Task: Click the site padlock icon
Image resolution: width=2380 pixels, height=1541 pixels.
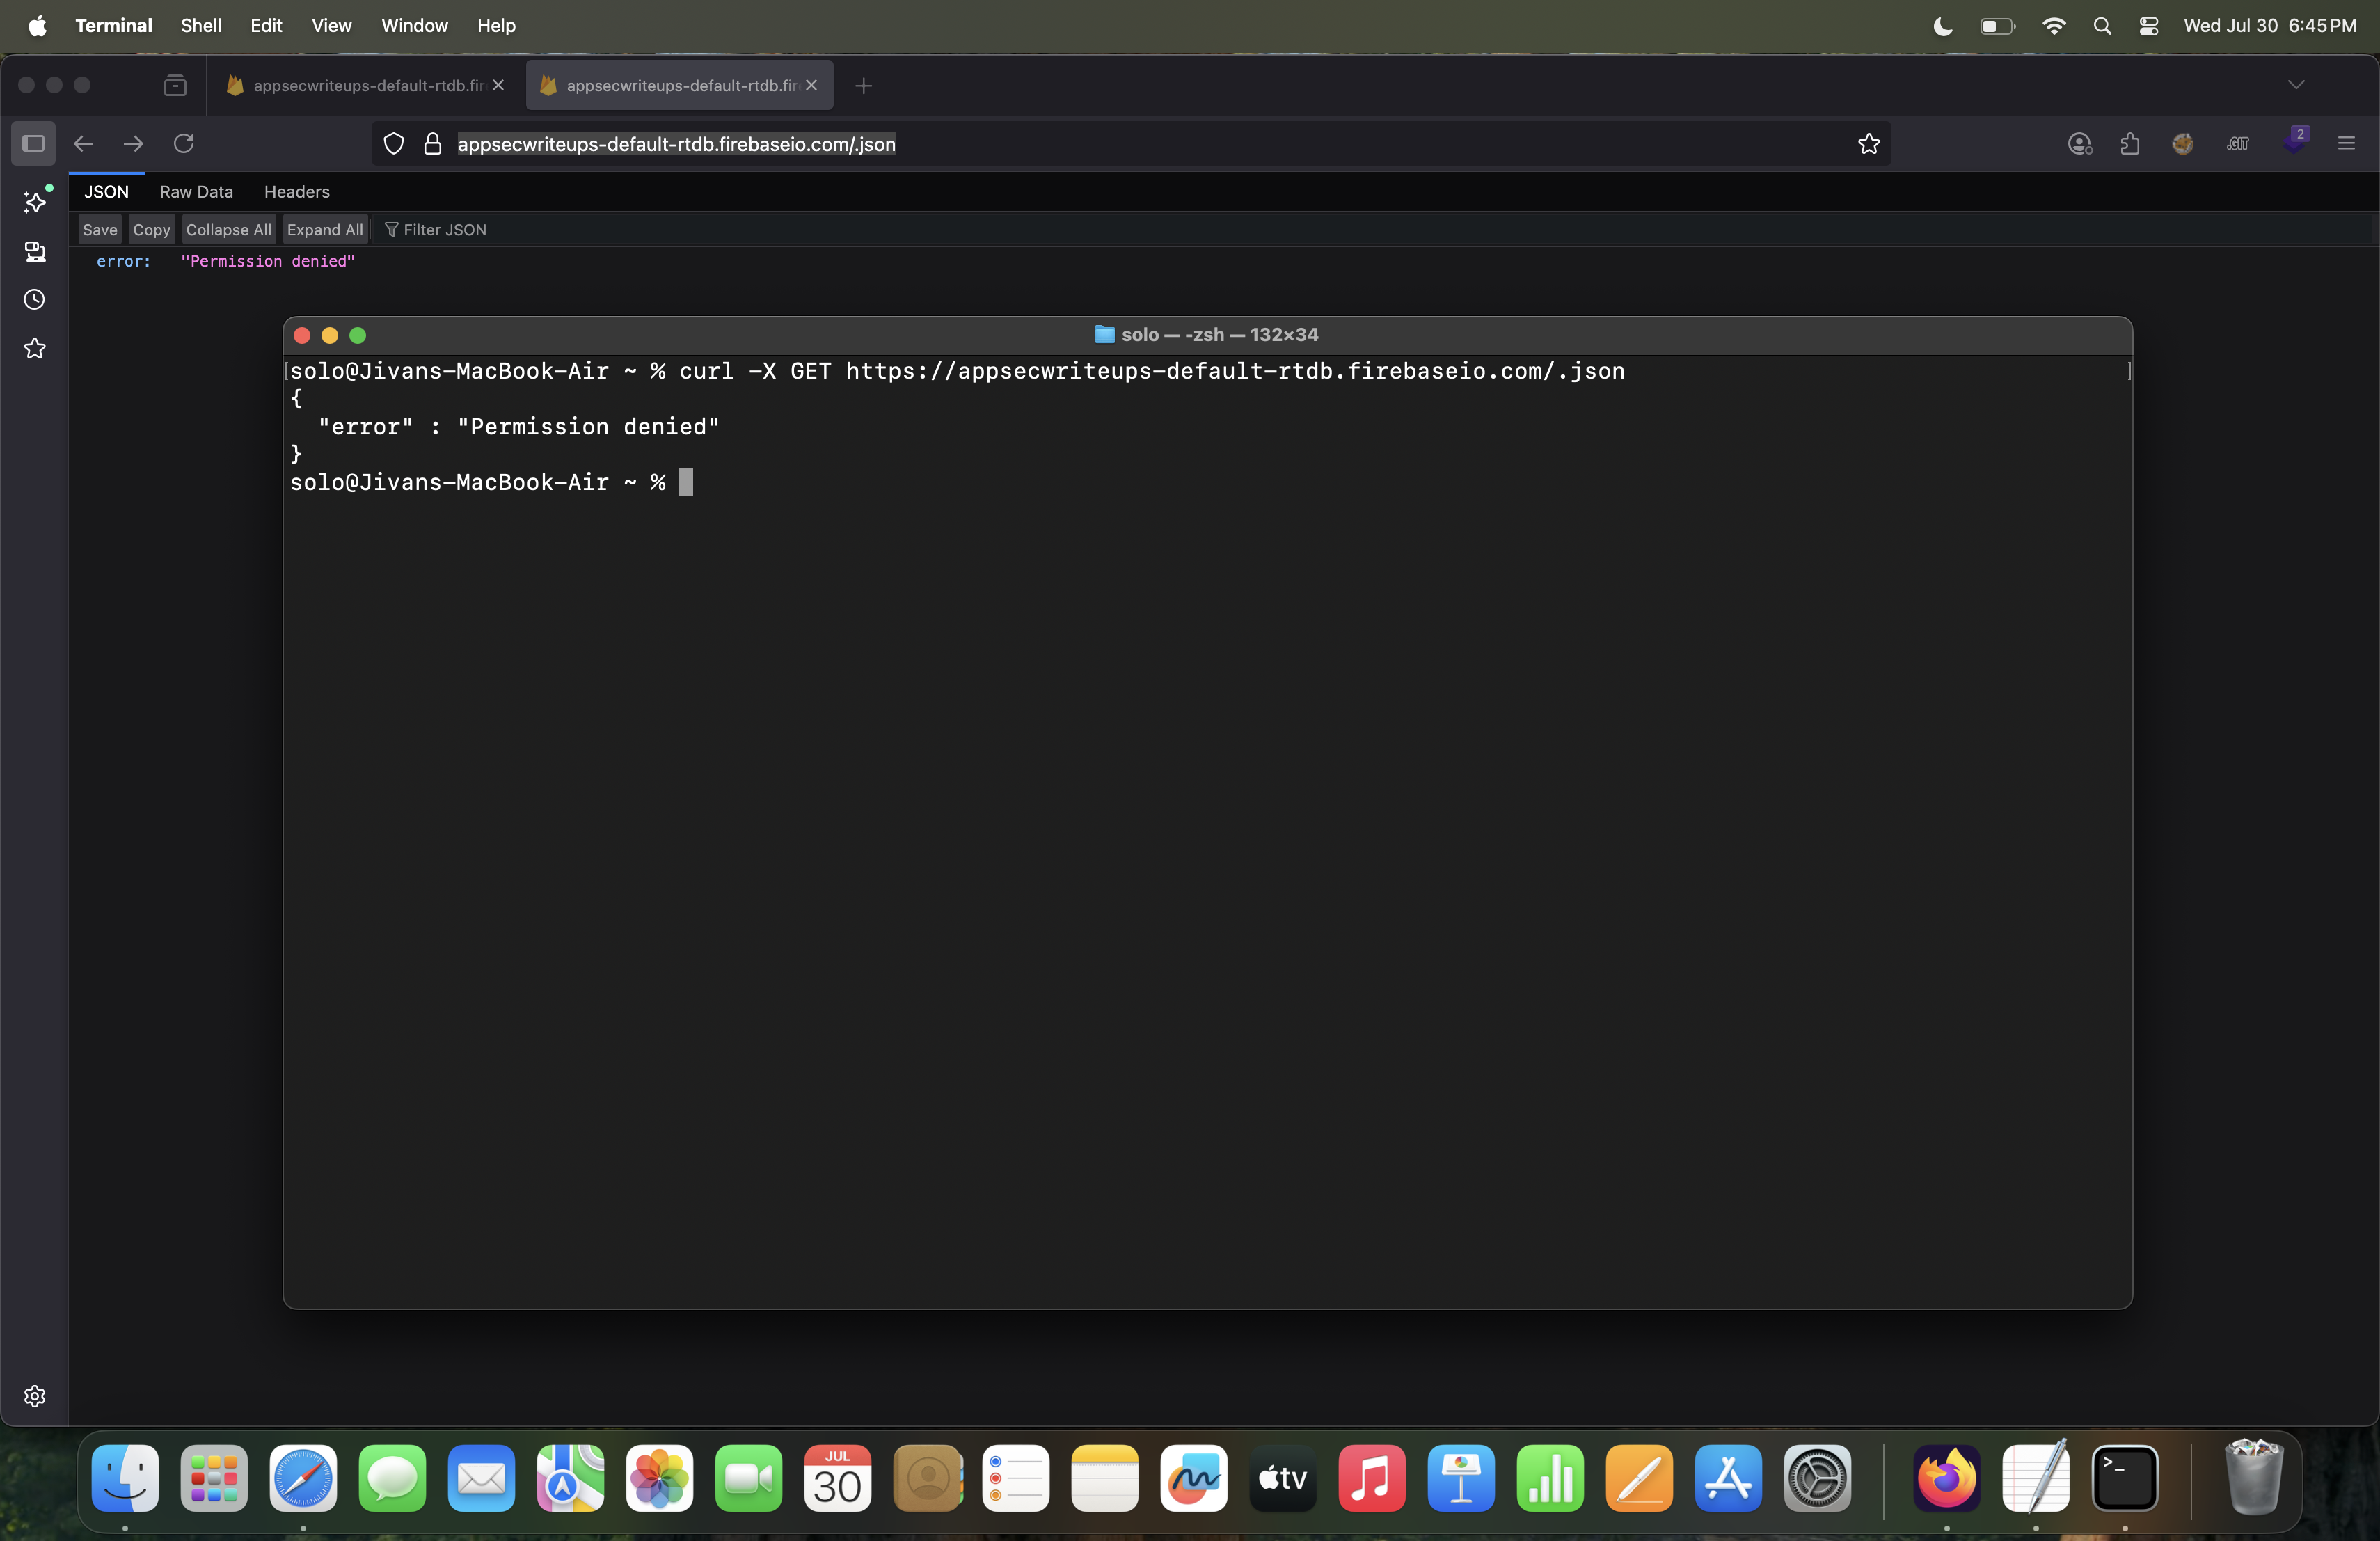Action: (433, 144)
